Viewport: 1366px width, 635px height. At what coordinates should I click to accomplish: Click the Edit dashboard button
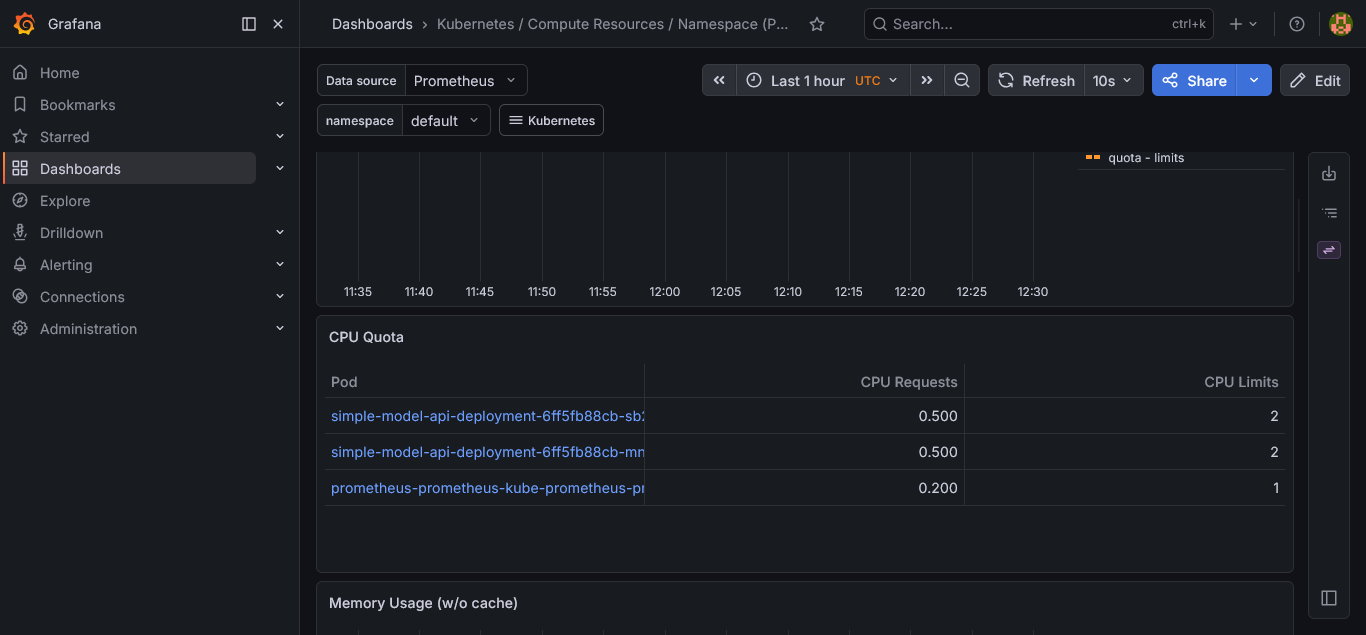1315,81
